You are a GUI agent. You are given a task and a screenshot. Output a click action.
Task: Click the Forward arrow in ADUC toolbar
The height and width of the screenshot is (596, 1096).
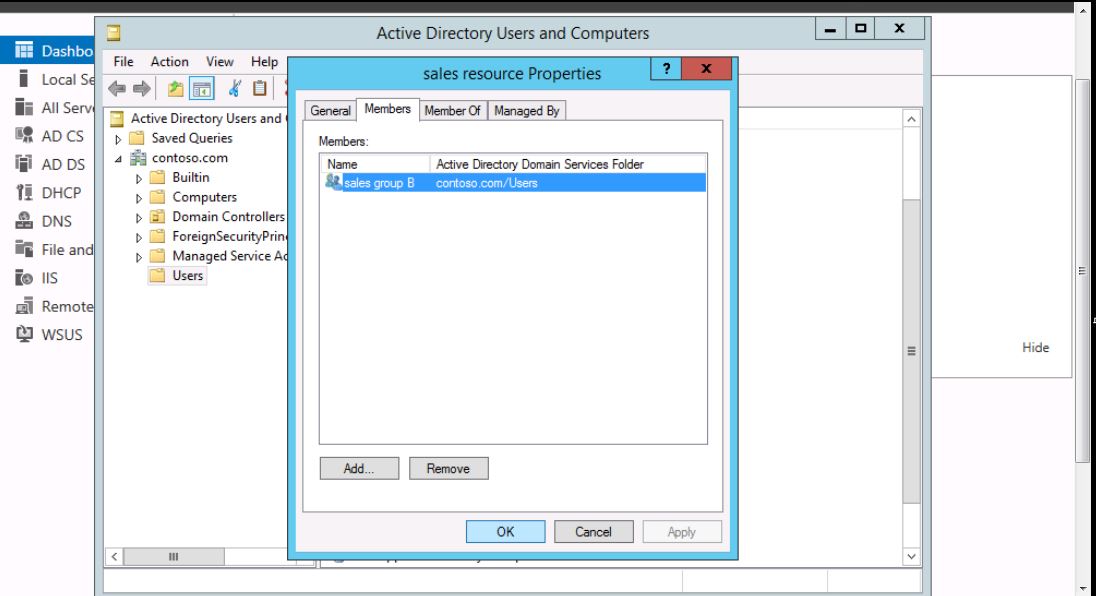click(142, 89)
